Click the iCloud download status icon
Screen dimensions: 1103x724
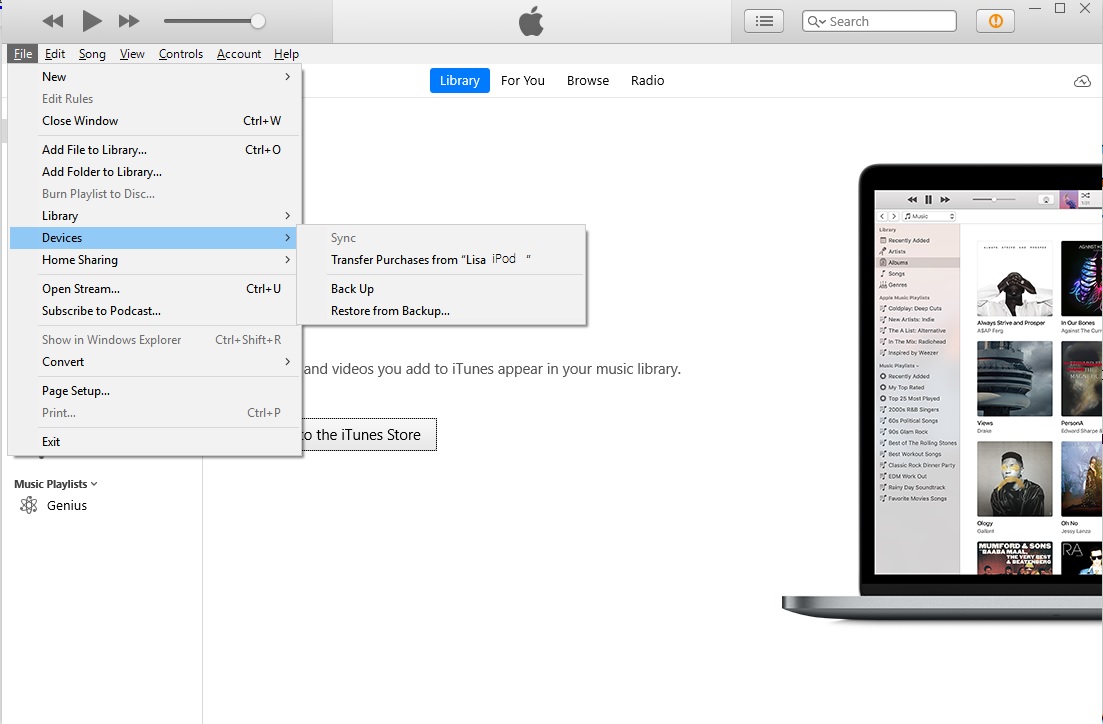[x=1083, y=81]
